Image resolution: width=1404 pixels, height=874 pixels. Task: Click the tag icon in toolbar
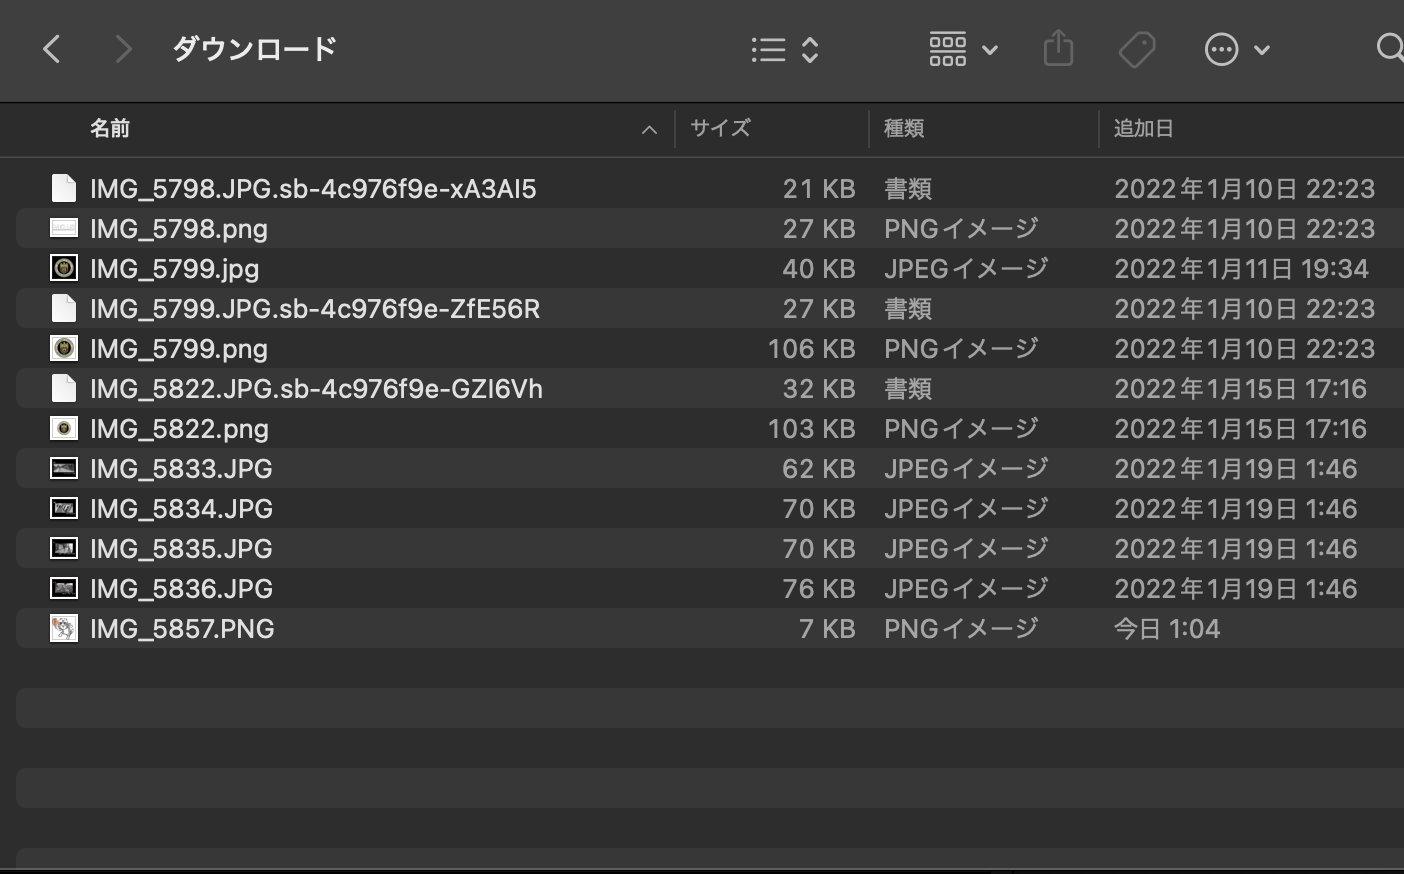point(1137,49)
